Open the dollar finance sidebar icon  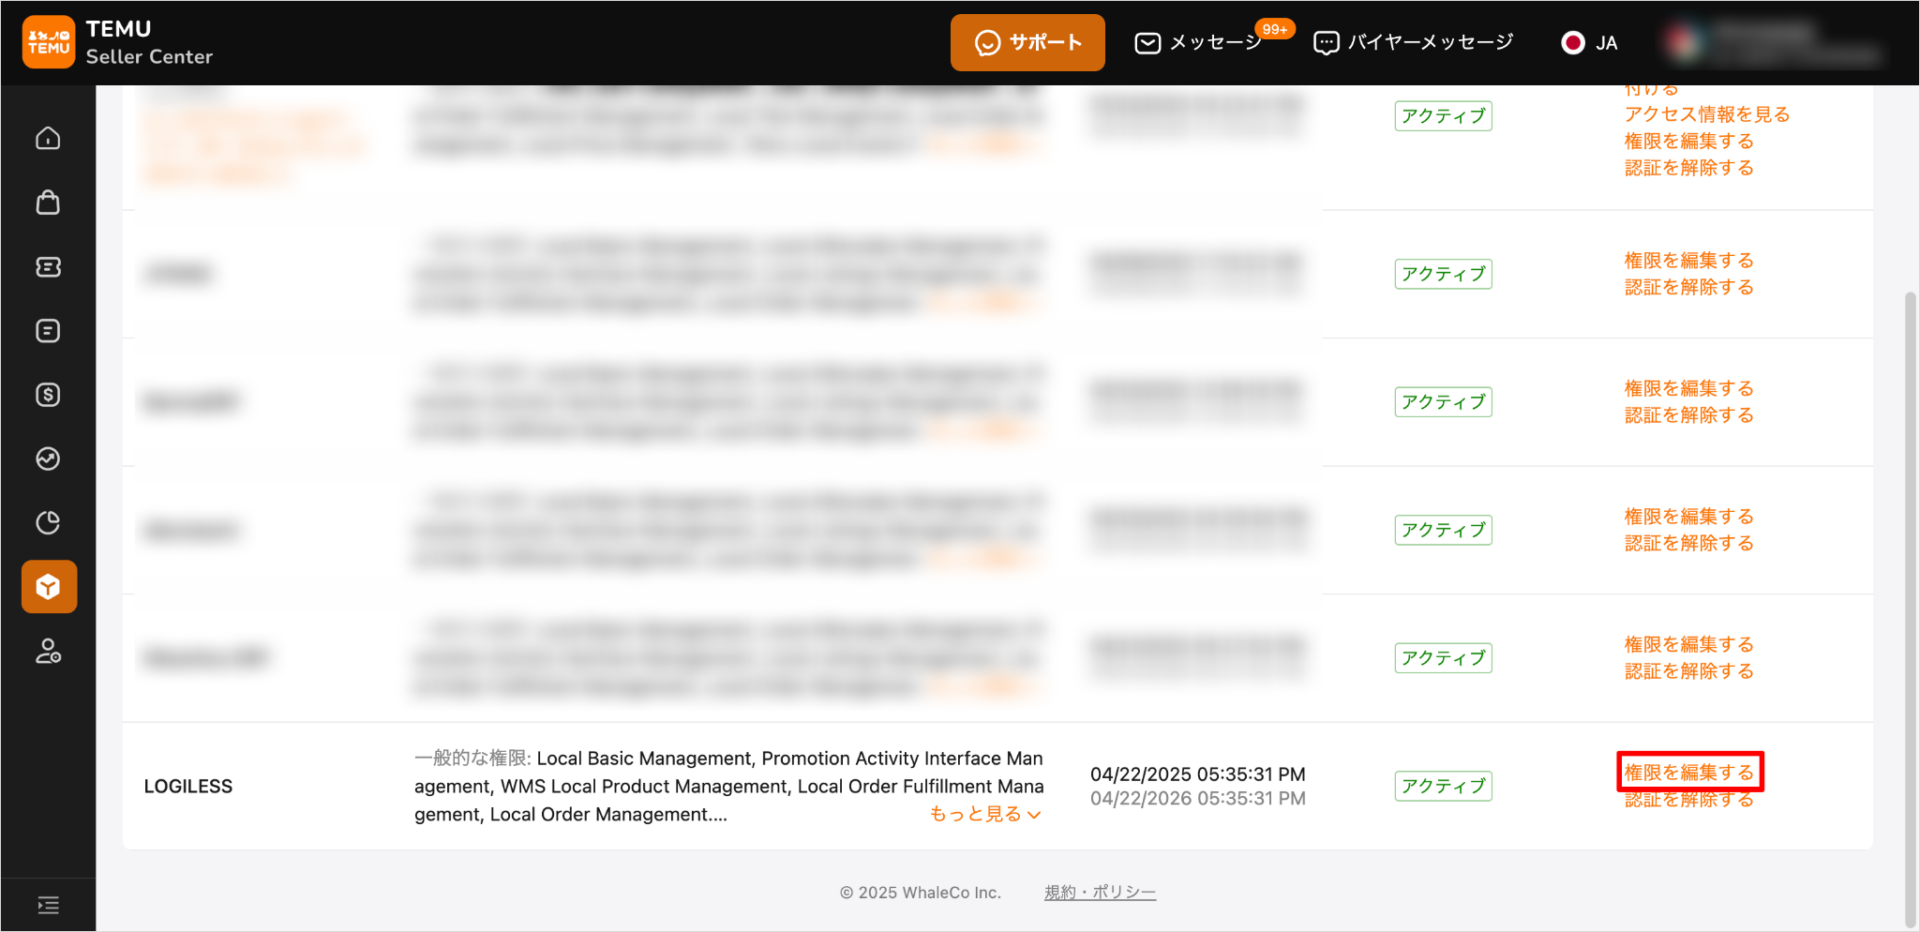coord(48,395)
